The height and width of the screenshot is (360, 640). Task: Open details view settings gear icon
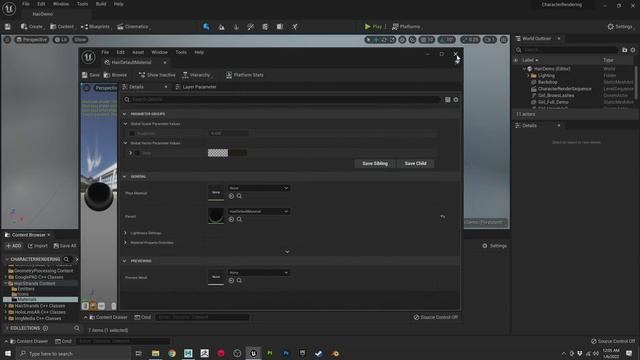[x=456, y=100]
